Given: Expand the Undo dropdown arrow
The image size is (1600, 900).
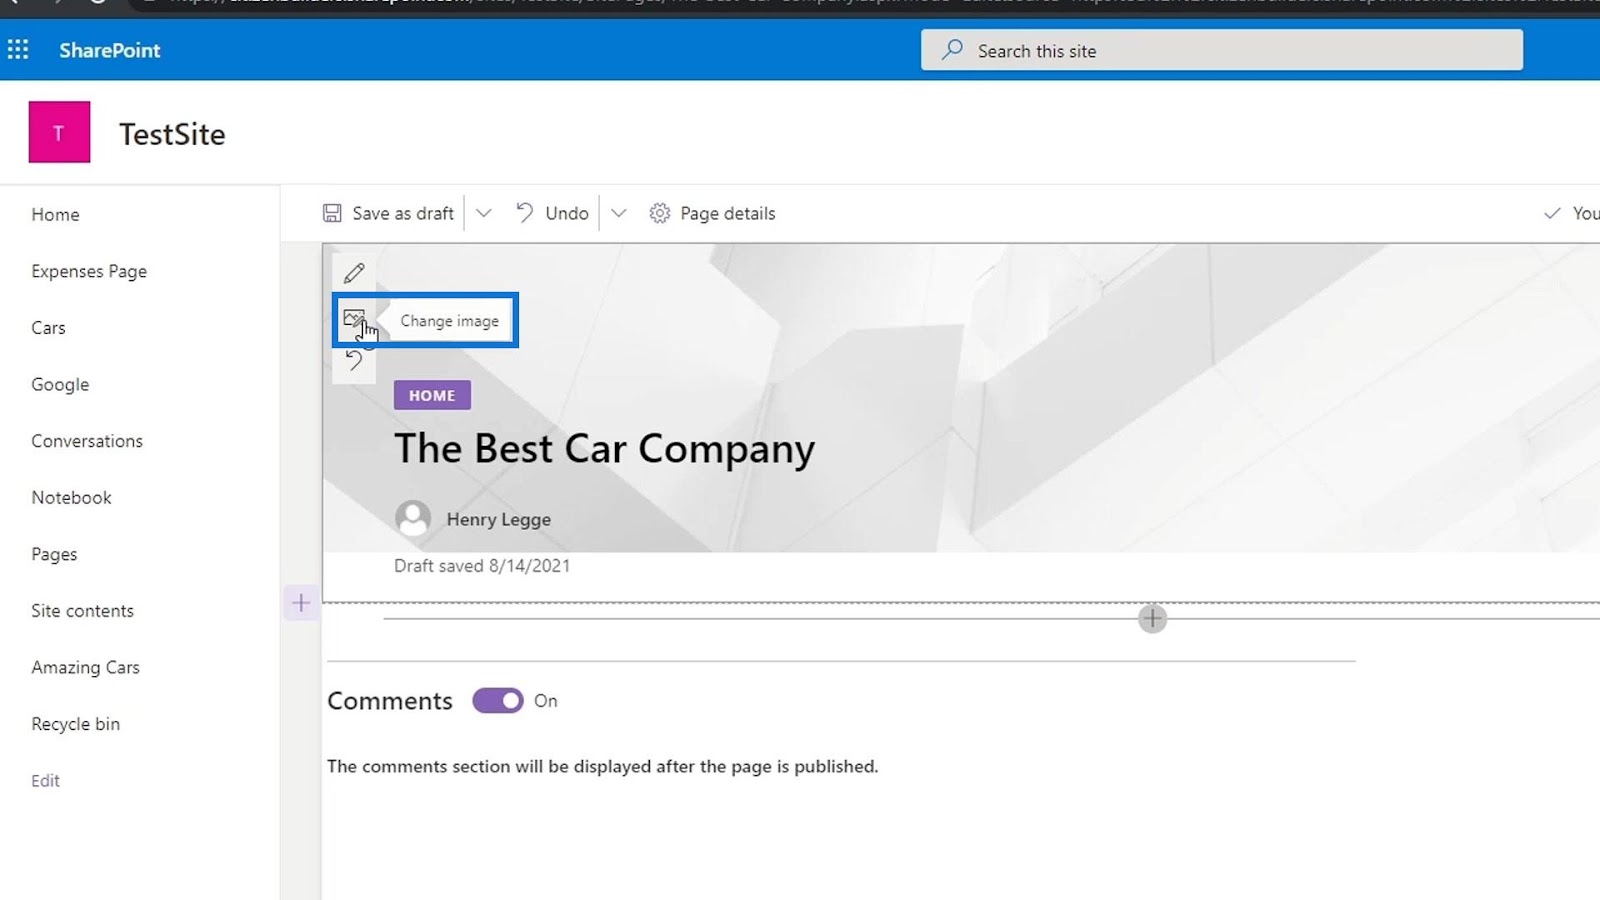Looking at the screenshot, I should [x=619, y=213].
